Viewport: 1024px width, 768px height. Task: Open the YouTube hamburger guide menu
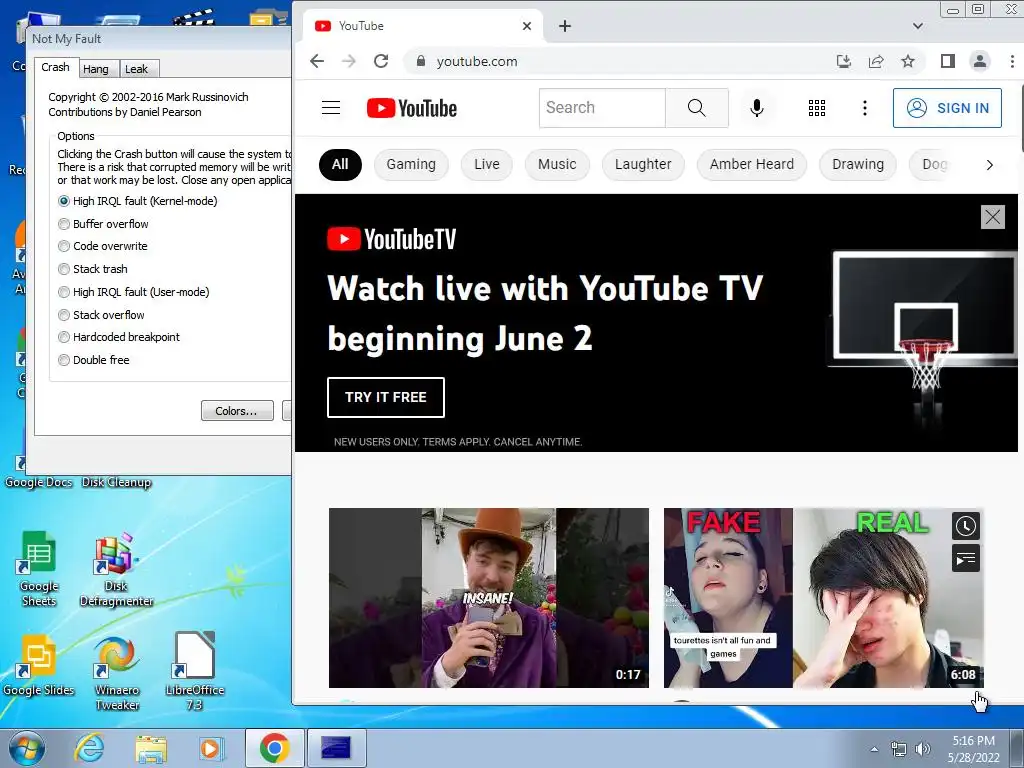coord(331,108)
